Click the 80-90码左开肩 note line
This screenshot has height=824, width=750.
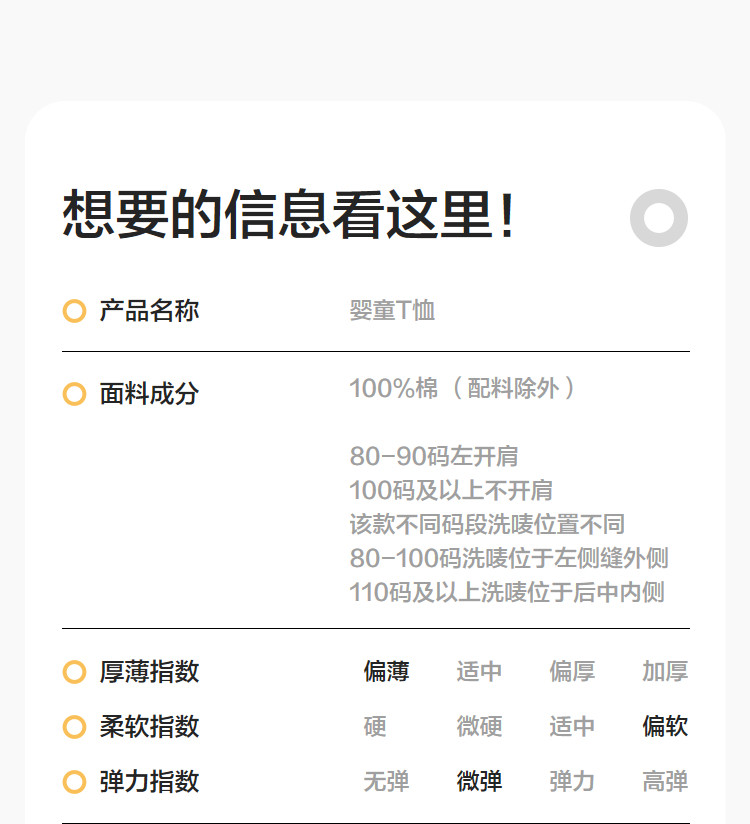coord(433,457)
